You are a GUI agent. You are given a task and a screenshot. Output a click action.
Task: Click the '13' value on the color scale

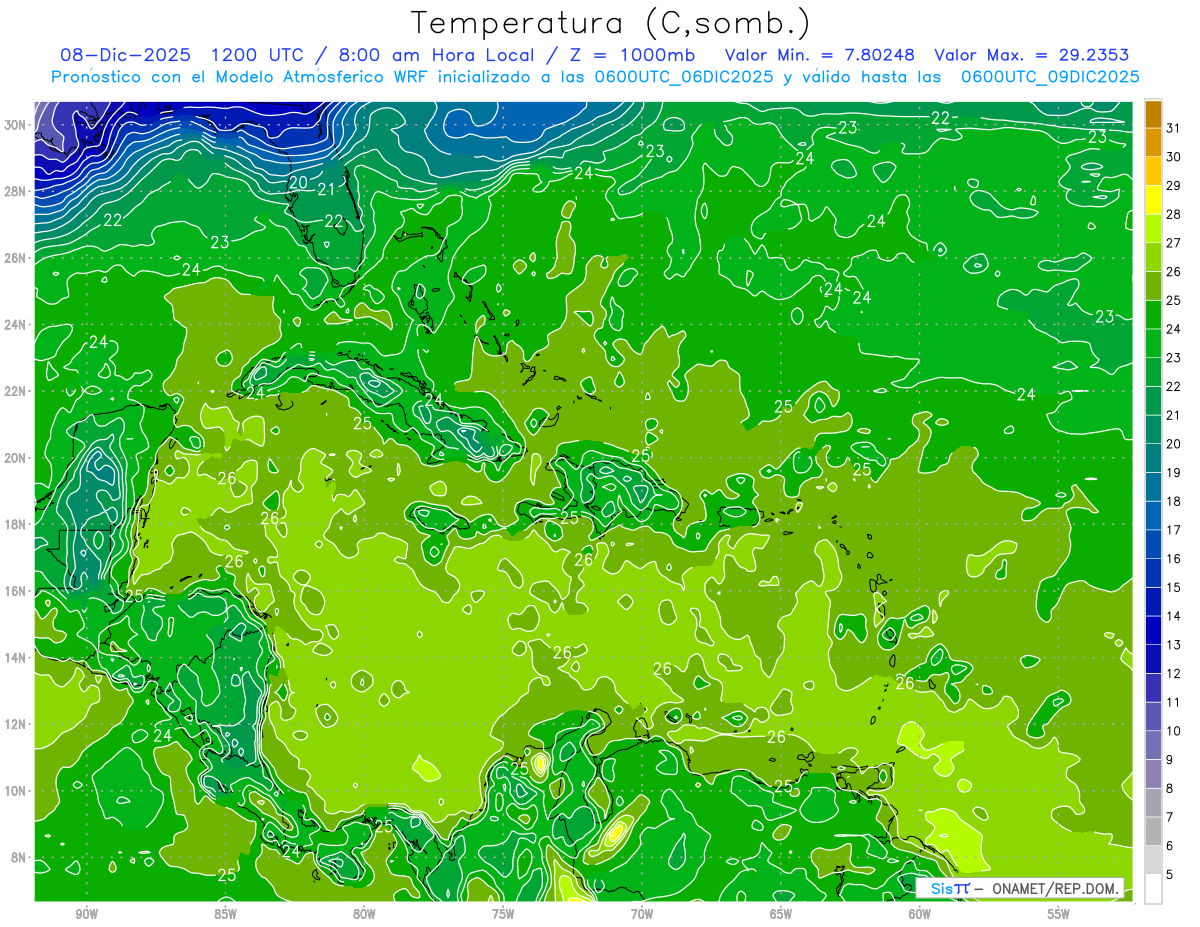coord(1174,645)
